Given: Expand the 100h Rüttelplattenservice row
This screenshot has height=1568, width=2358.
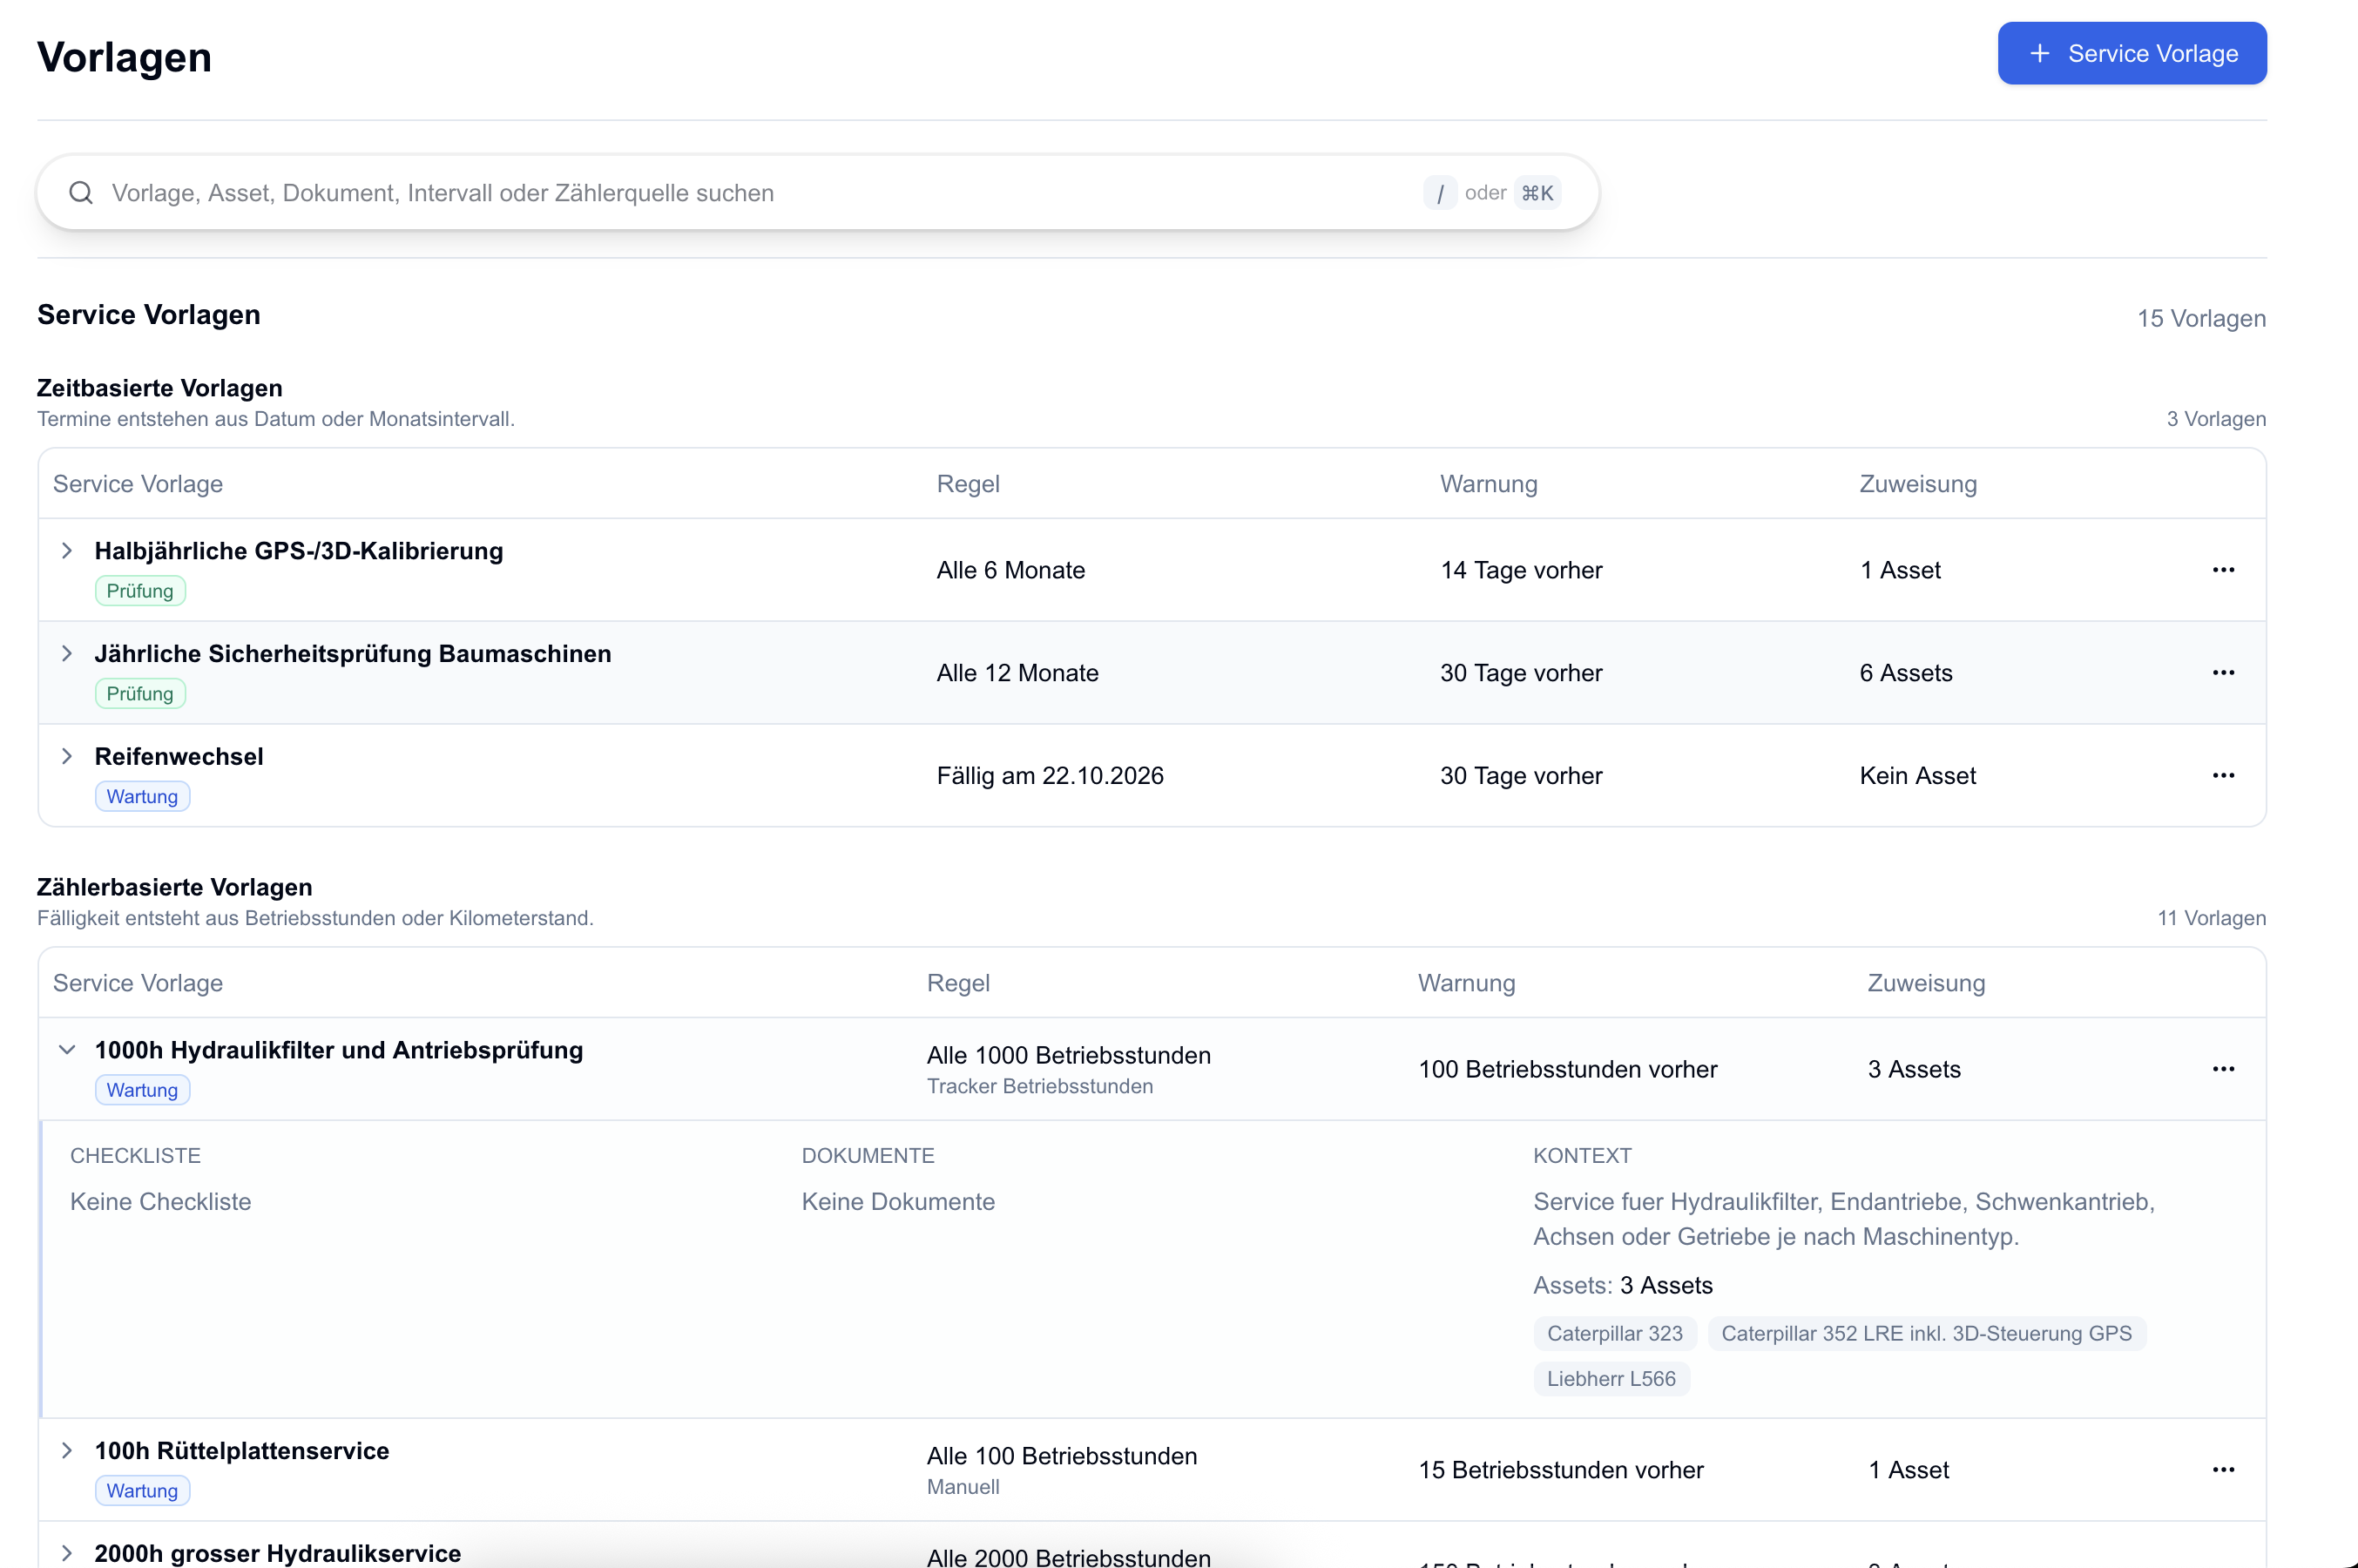Looking at the screenshot, I should [67, 1451].
